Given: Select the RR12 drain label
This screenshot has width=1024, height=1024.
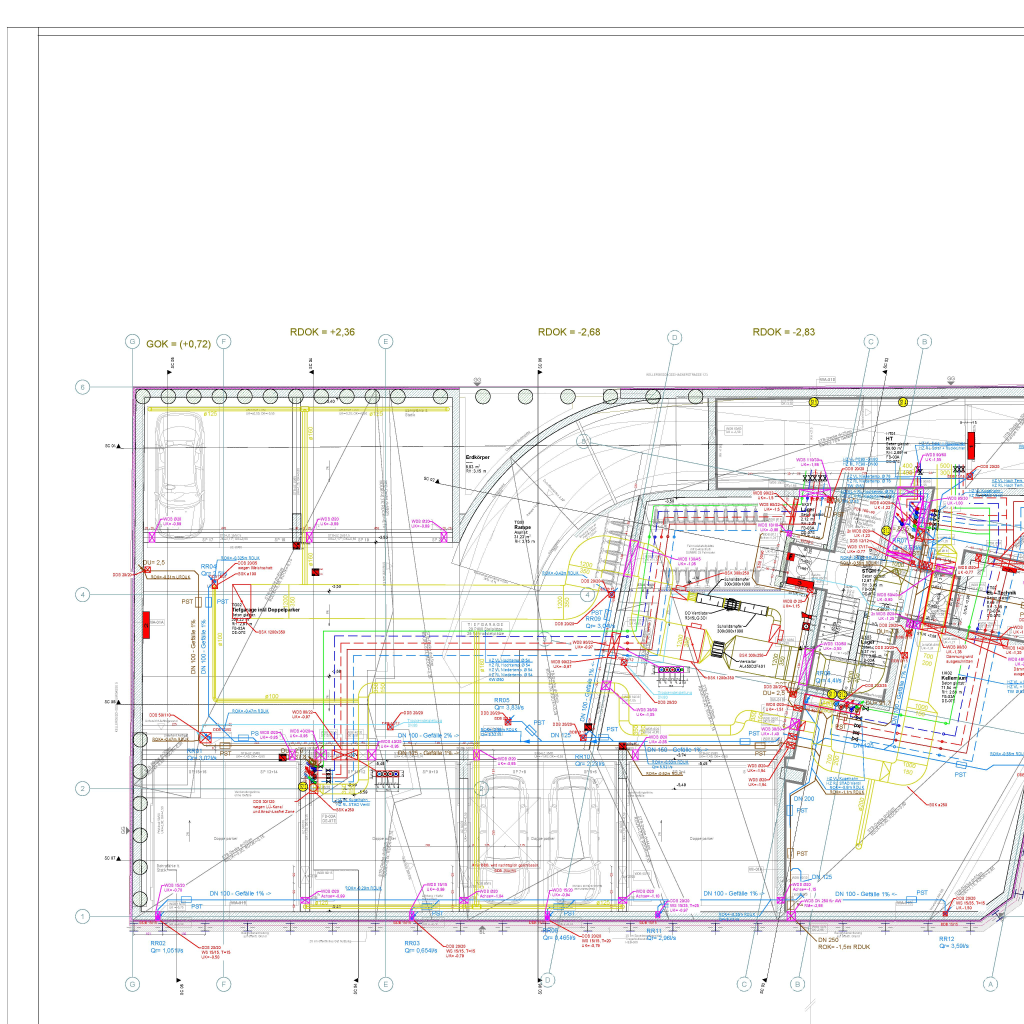Looking at the screenshot, I should pyautogui.click(x=946, y=939).
